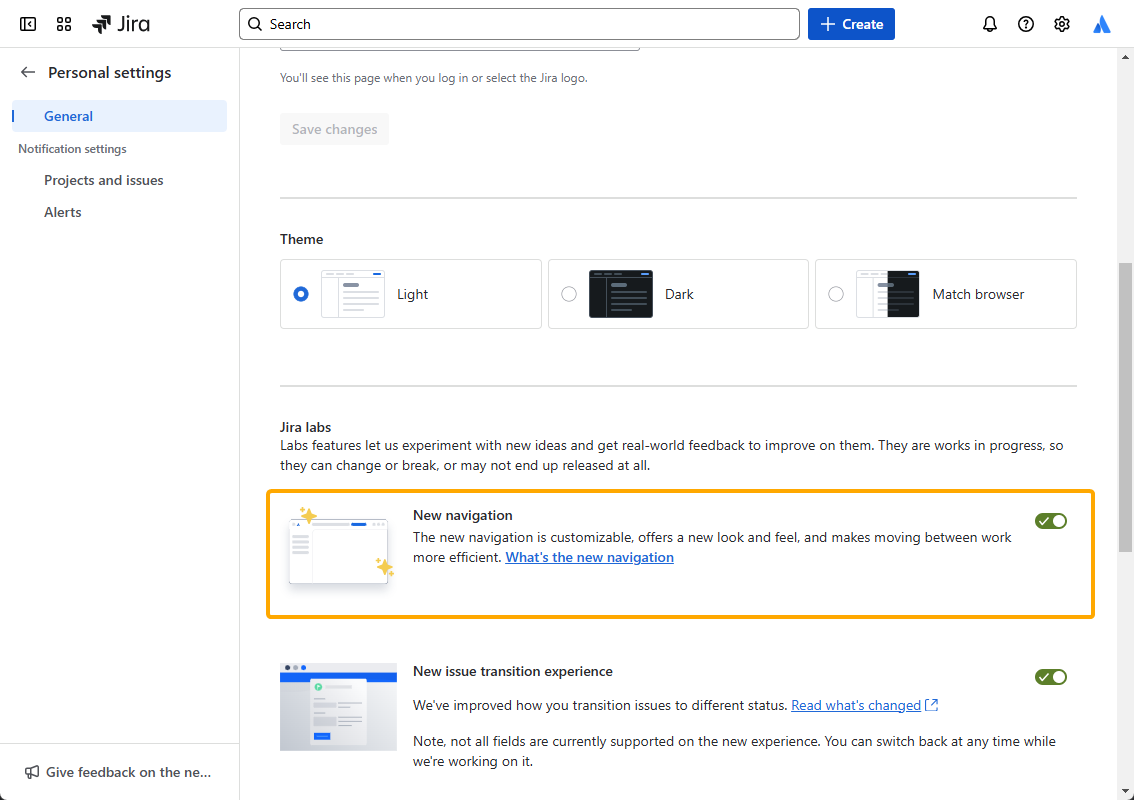Click the Give feedback megaphone icon
Screen dimensions: 1134x800
click(x=30, y=771)
